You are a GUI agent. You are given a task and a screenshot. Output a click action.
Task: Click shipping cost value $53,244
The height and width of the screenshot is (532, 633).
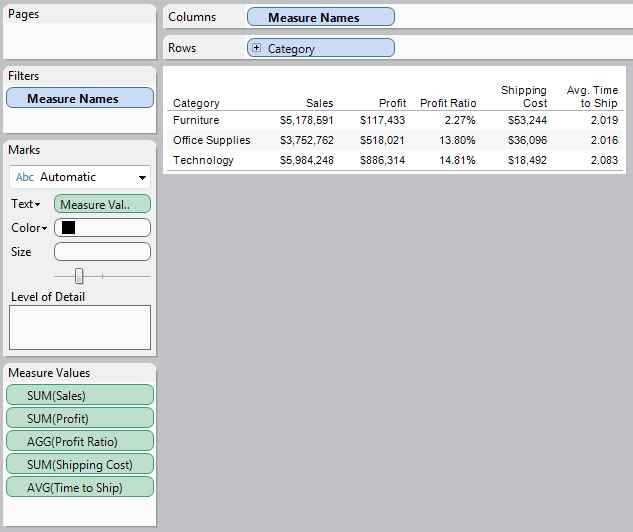point(527,120)
